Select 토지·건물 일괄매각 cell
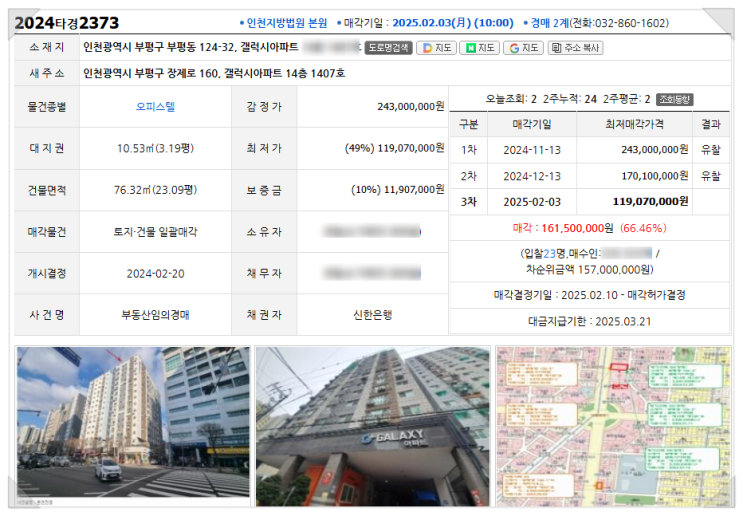743x516 pixels. [x=155, y=232]
